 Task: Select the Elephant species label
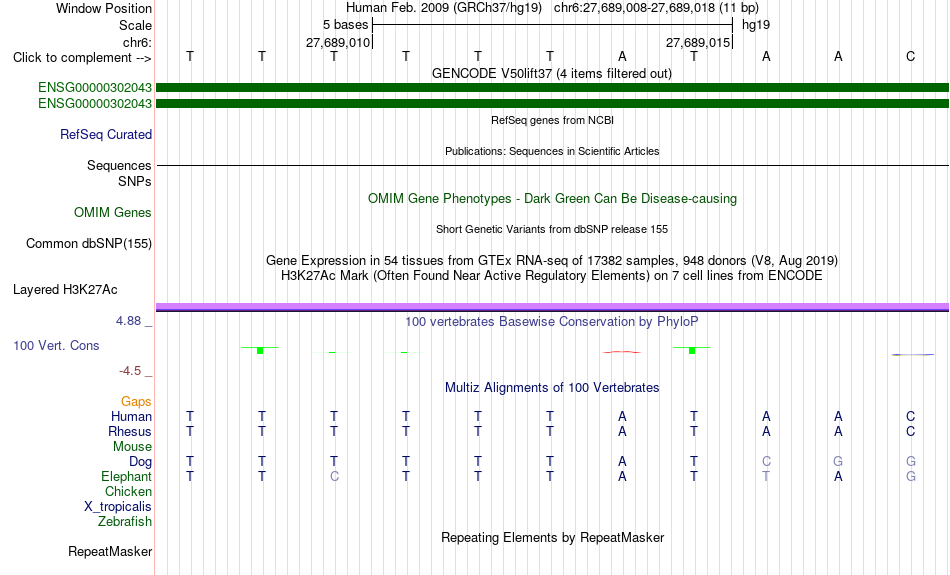click(126, 476)
